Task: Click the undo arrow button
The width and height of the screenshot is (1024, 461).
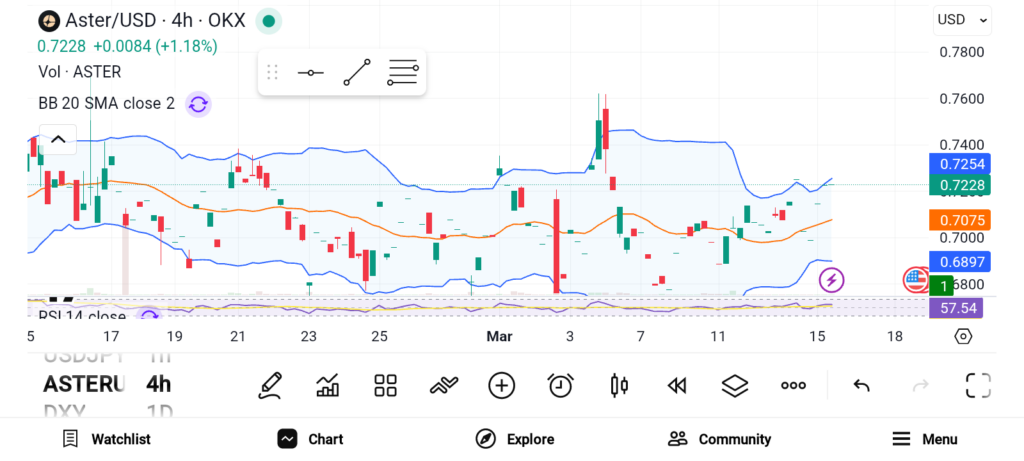Action: 861,385
